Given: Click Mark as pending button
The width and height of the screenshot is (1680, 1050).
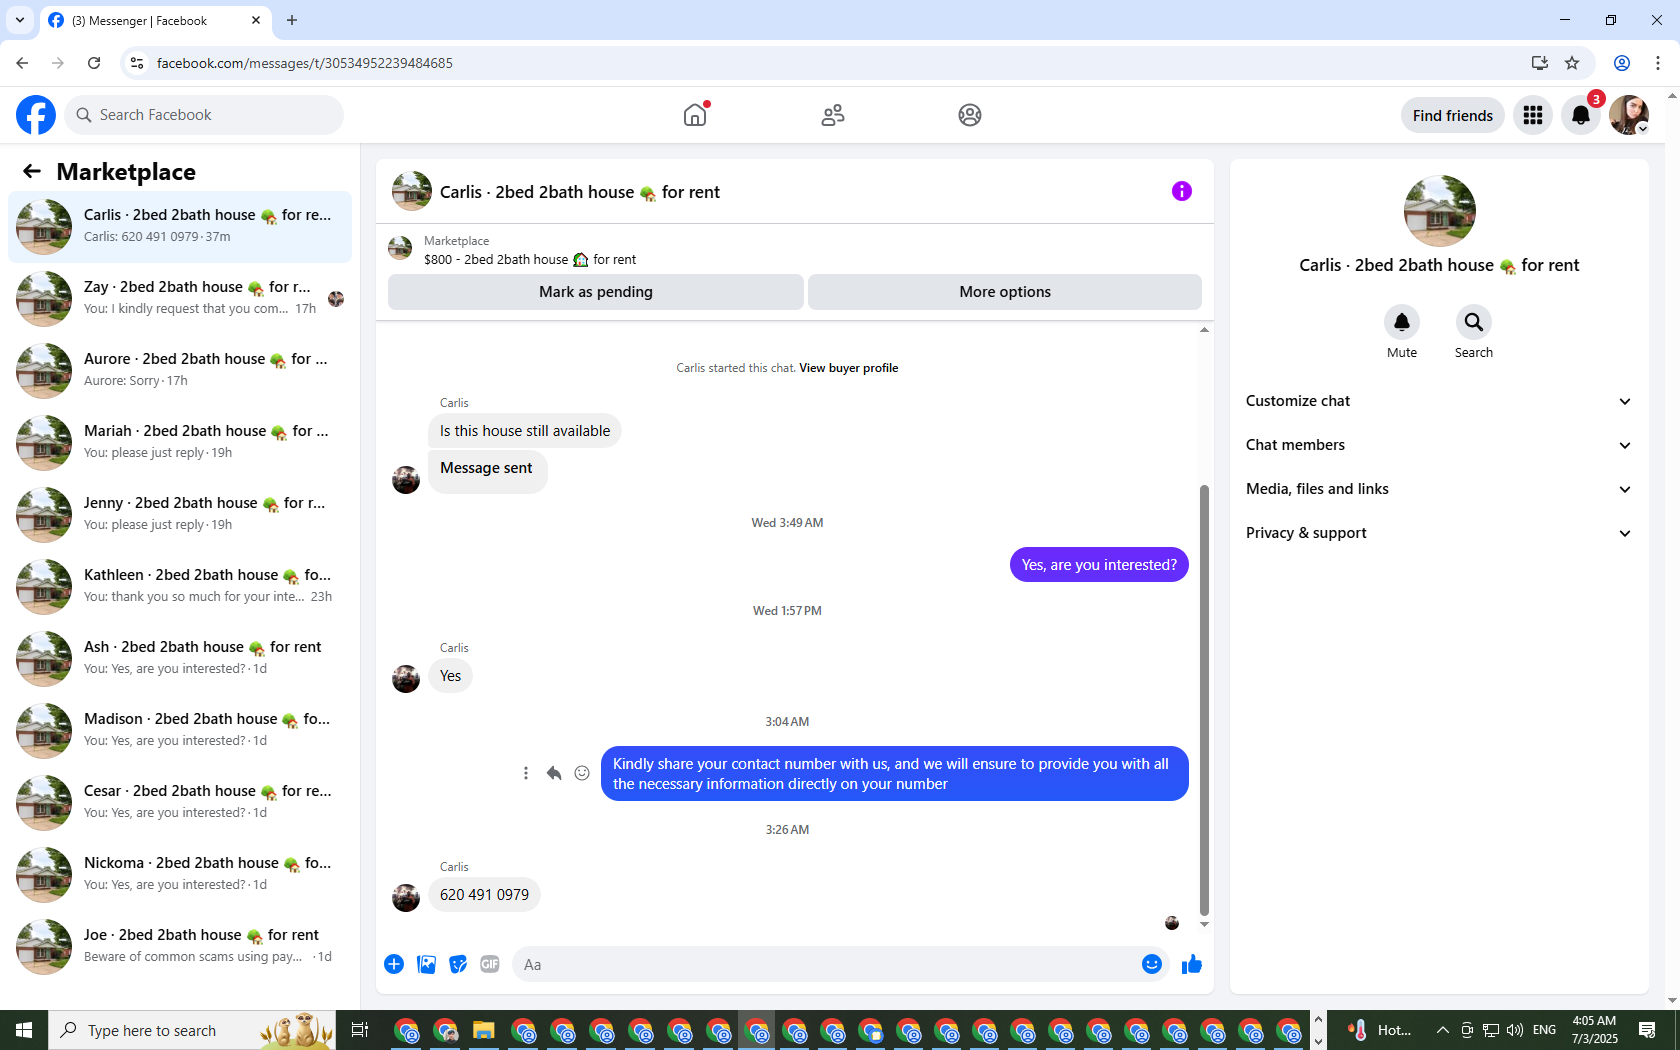Looking at the screenshot, I should (596, 292).
